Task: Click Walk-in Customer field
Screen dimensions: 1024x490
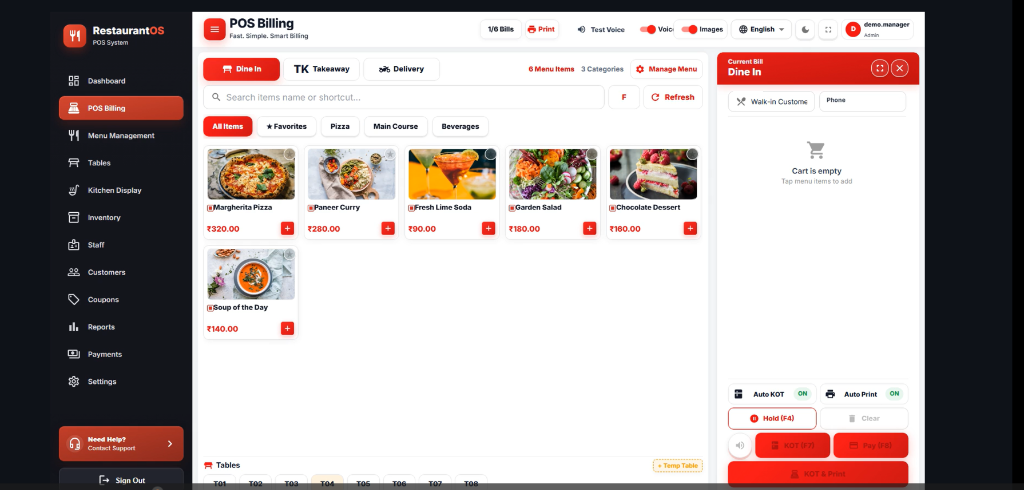Action: [x=771, y=101]
